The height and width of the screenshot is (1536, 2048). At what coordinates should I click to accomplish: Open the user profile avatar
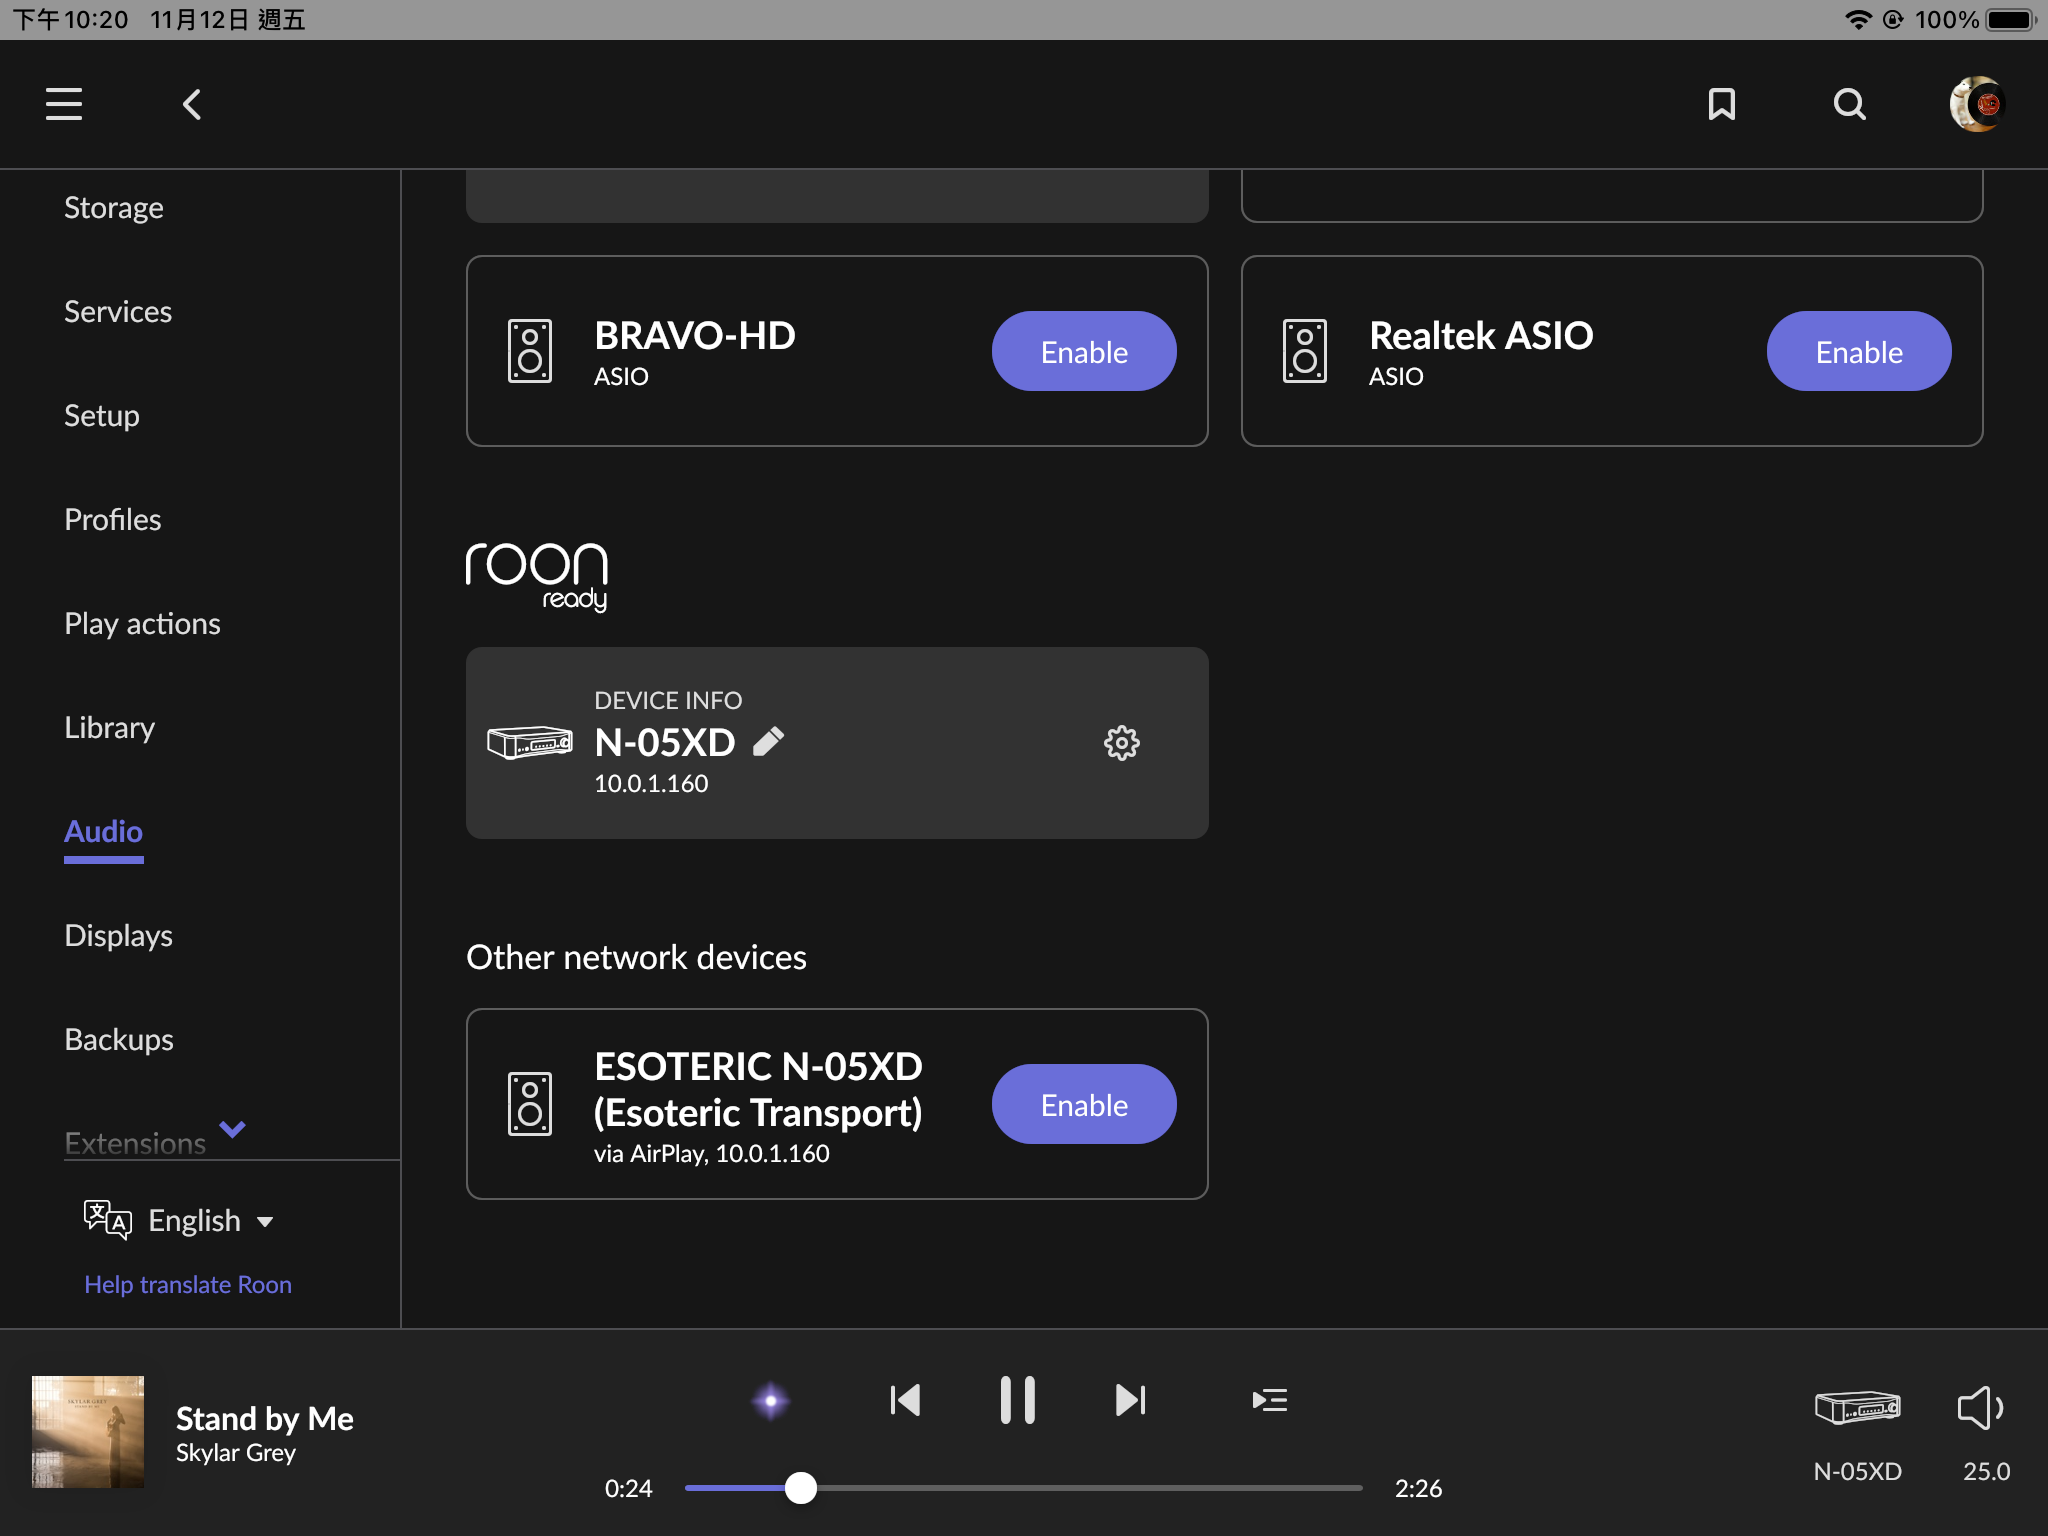[x=1977, y=104]
